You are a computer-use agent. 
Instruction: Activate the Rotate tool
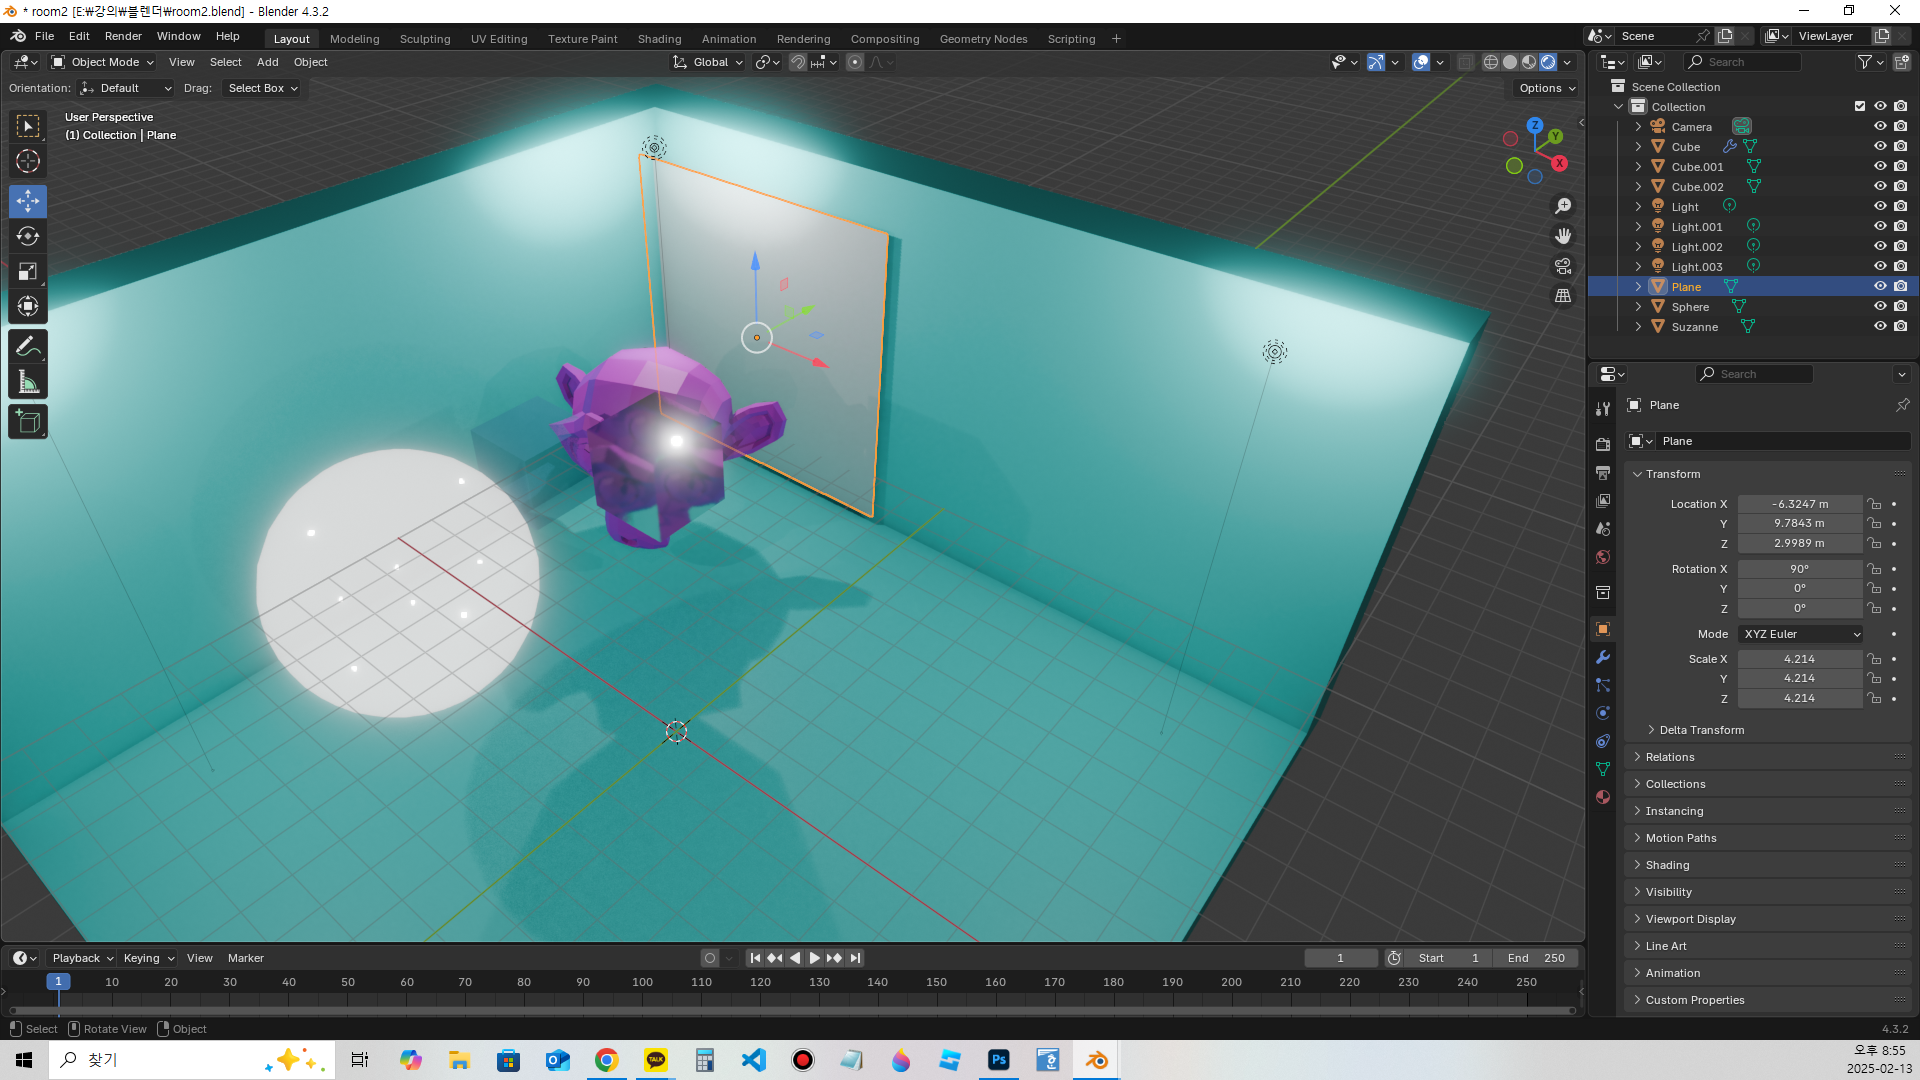coord(28,236)
